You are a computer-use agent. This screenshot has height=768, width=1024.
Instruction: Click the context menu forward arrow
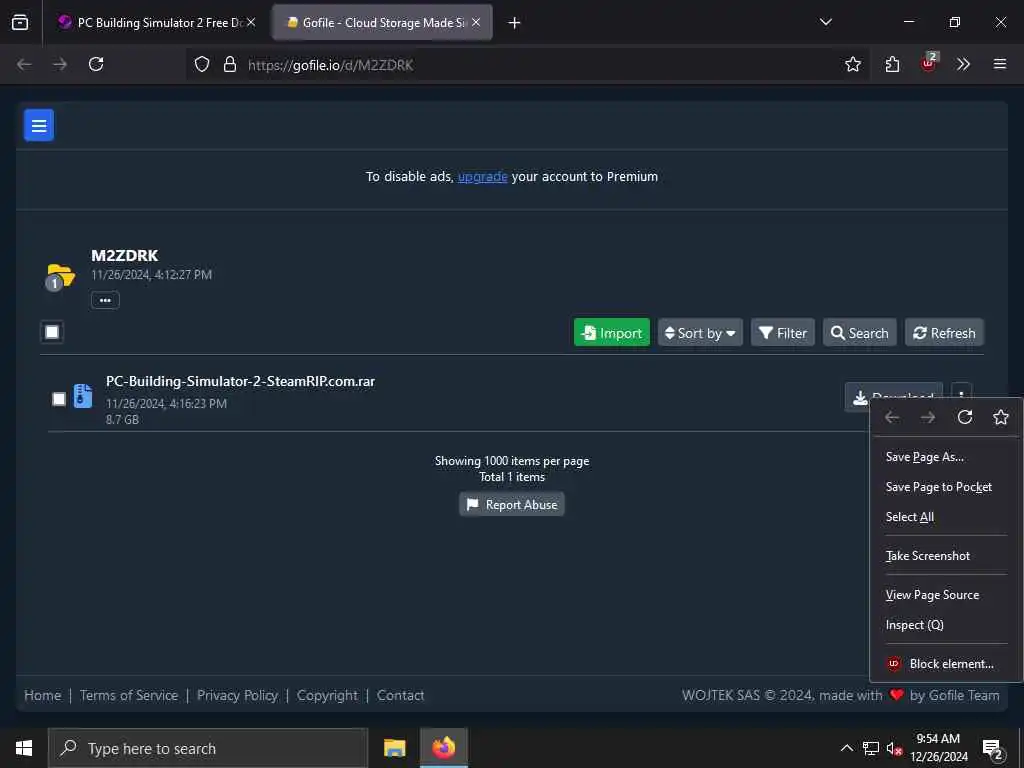pyautogui.click(x=928, y=417)
